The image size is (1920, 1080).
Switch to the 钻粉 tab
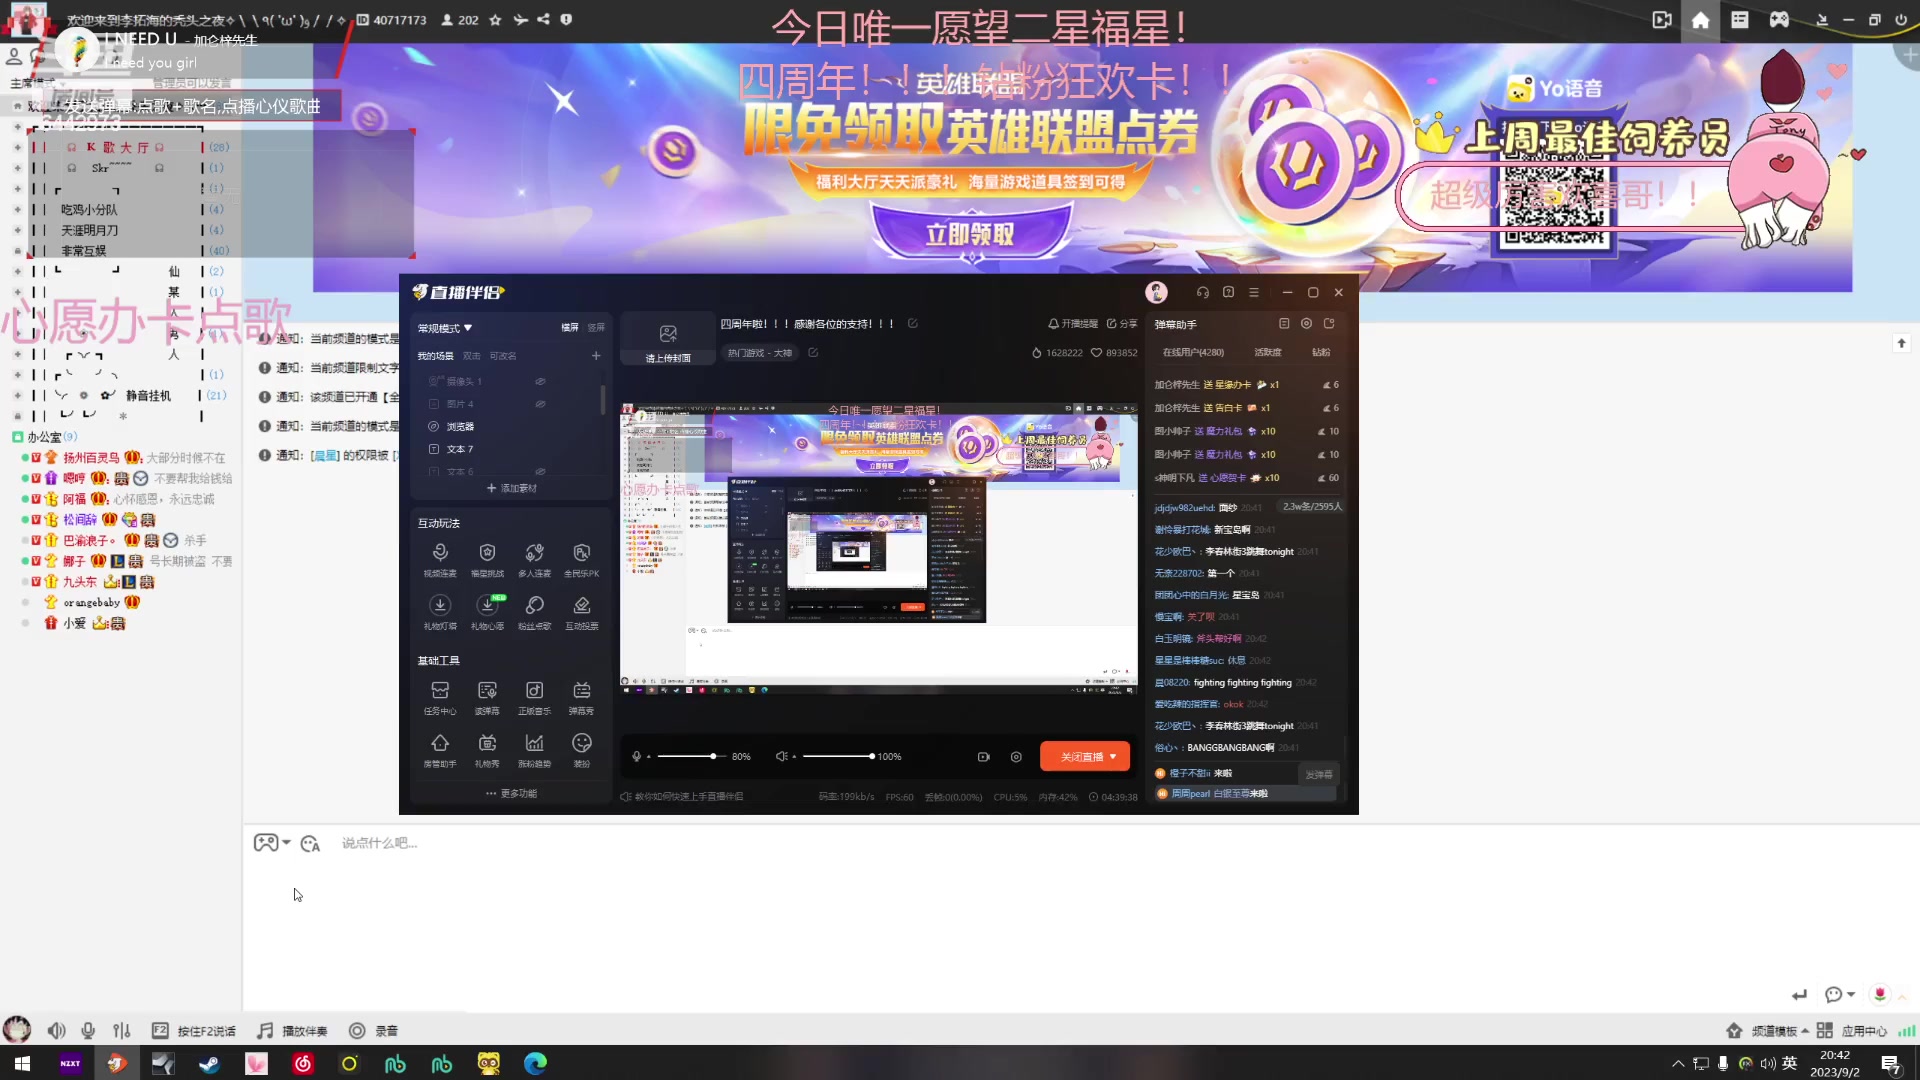click(1321, 352)
